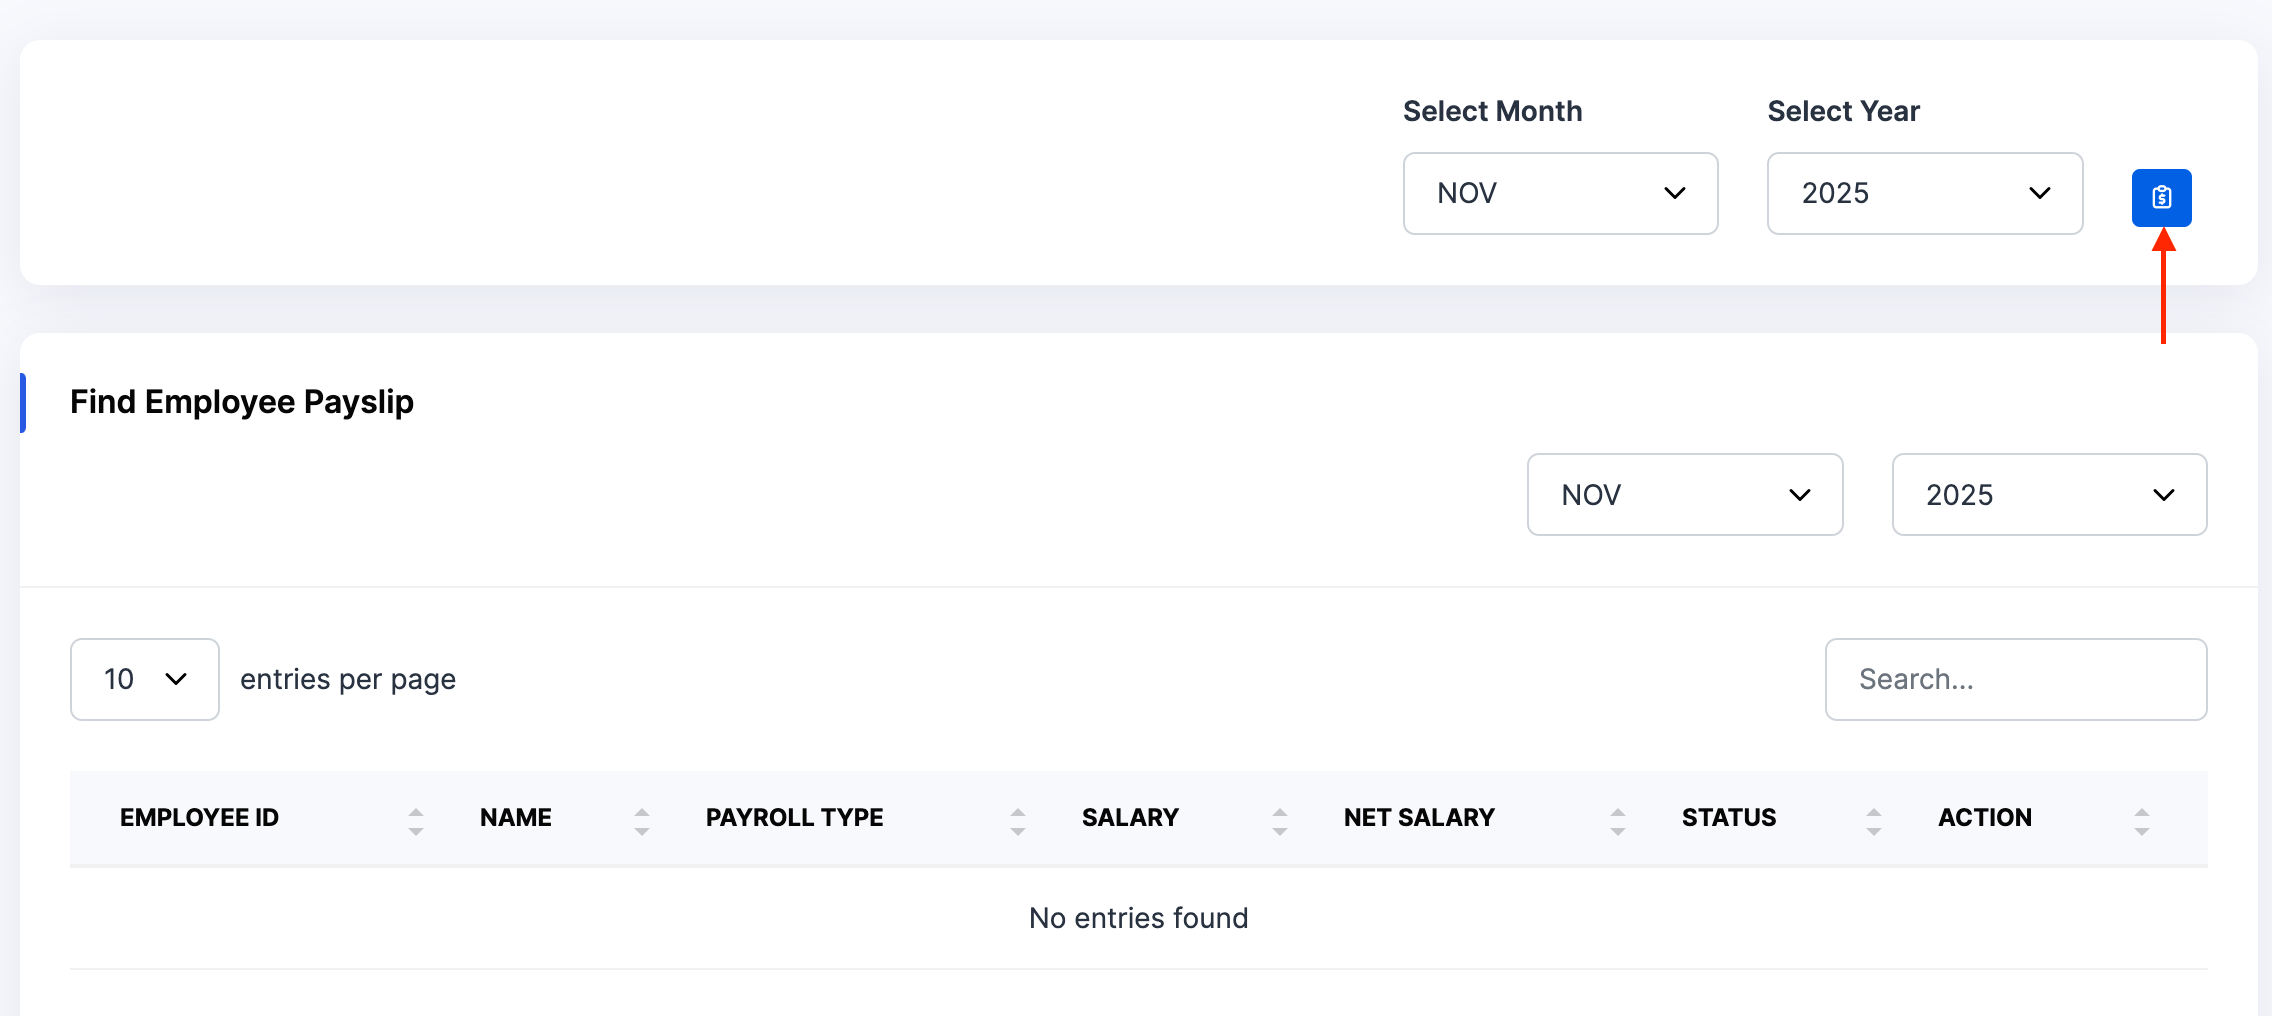Open the Select Month NOV dropdown
Viewport: 2272px width, 1016px height.
[1560, 193]
